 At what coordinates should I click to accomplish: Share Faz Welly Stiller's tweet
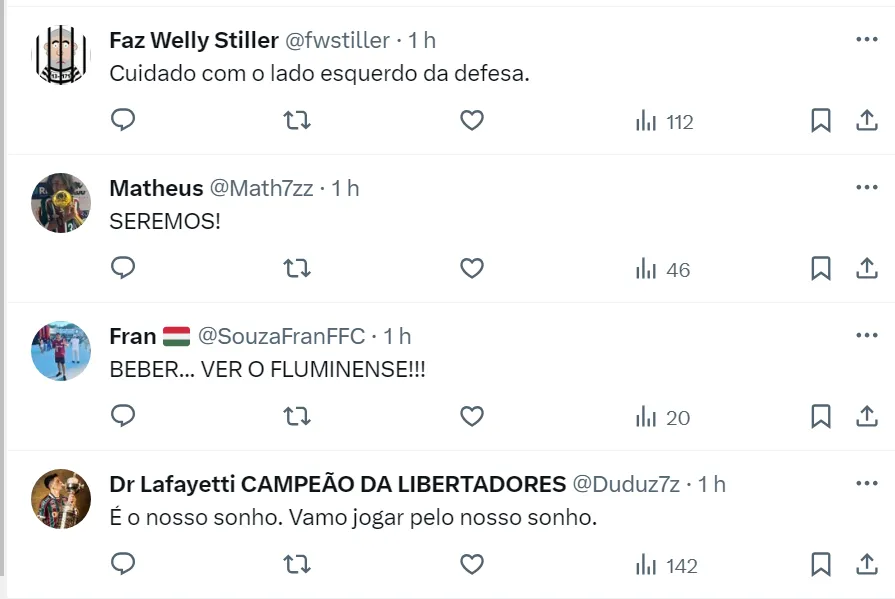tap(866, 121)
